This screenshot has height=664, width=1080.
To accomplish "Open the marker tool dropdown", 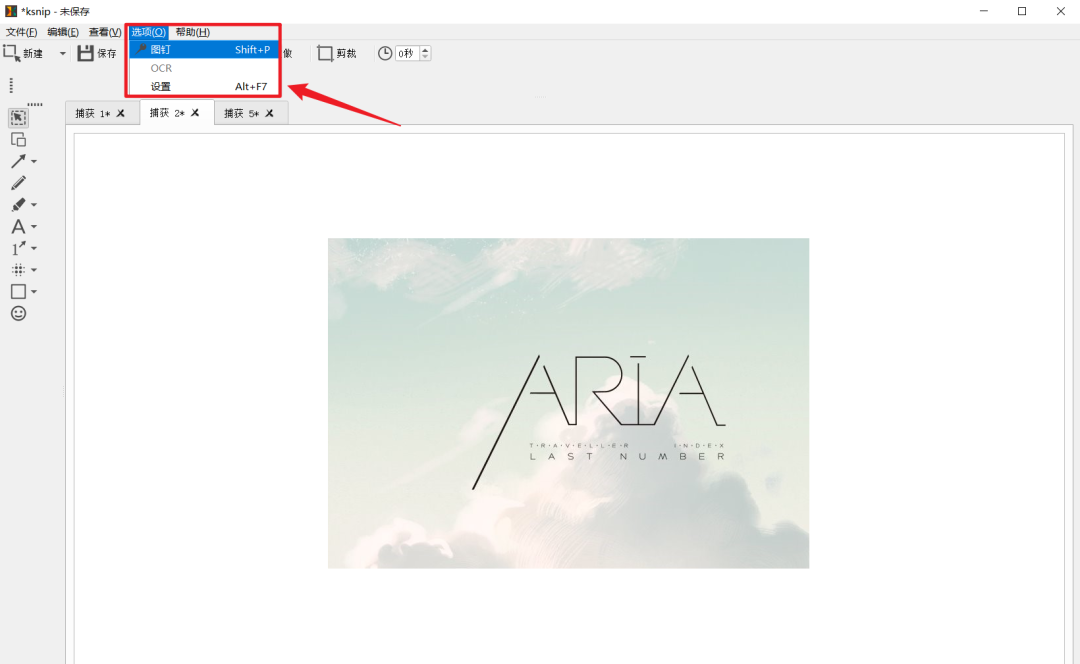I will pyautogui.click(x=34, y=205).
